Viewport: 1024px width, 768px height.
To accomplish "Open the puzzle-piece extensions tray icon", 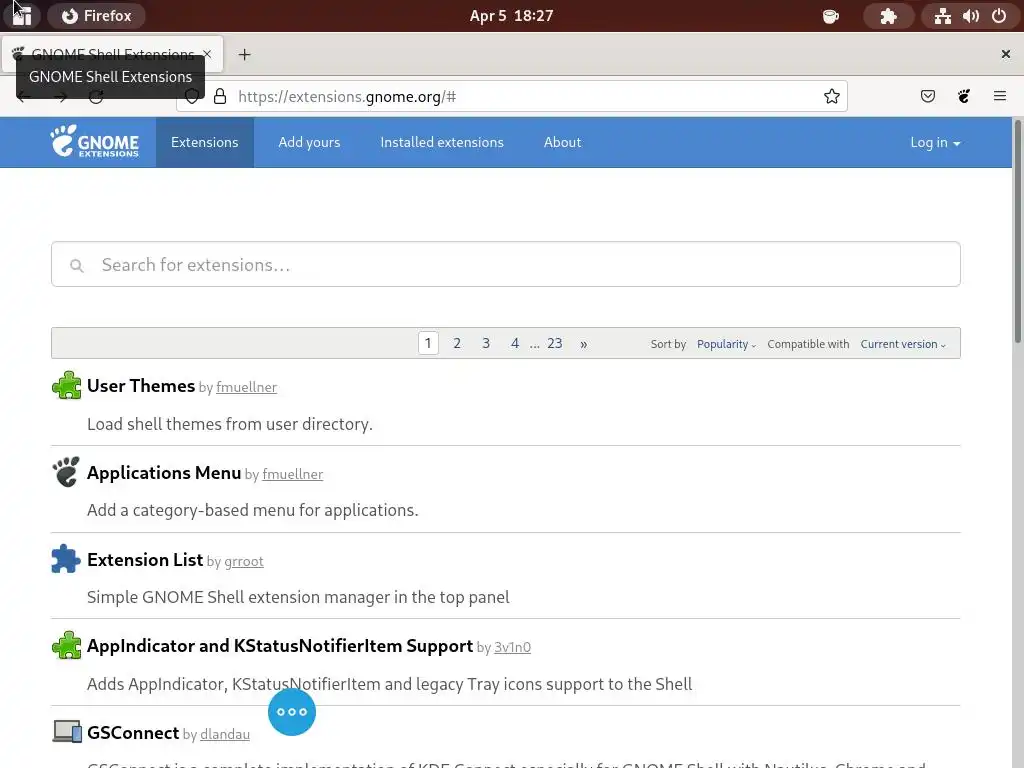I will [x=888, y=16].
